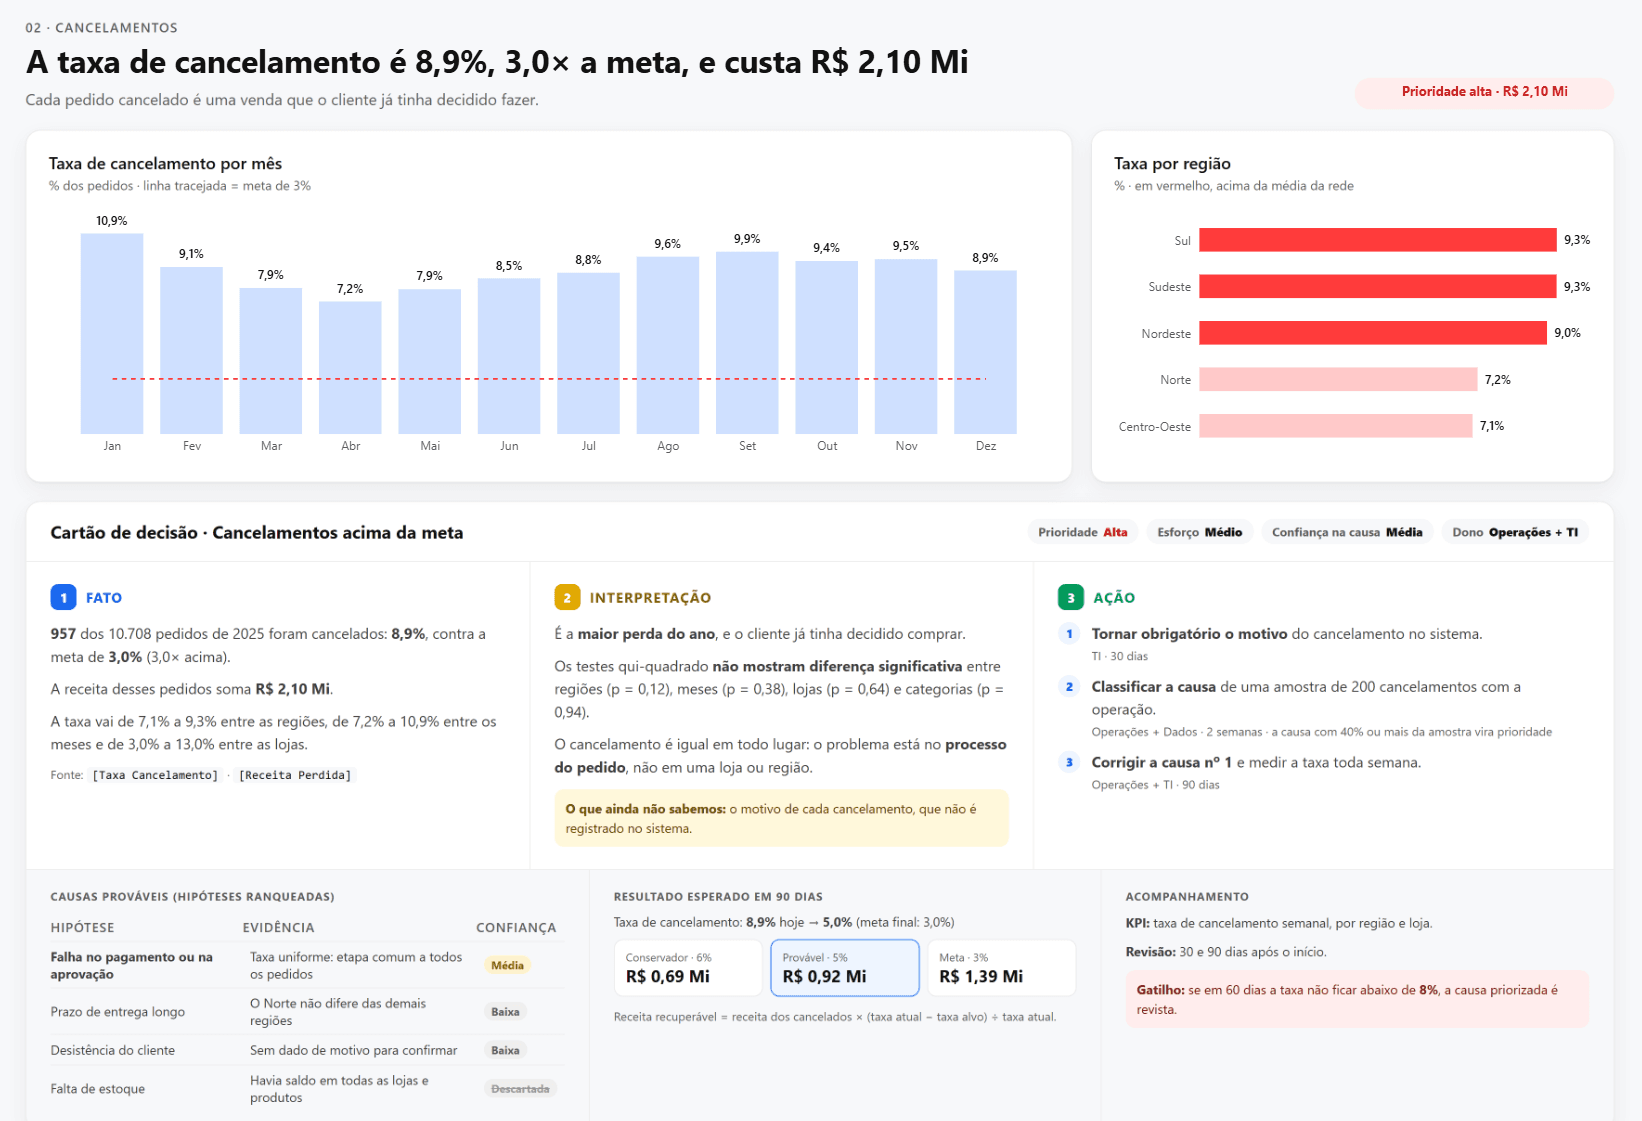Screen dimensions: 1642x1121
Task: Click the Esforço Médio chip
Action: 1199,532
